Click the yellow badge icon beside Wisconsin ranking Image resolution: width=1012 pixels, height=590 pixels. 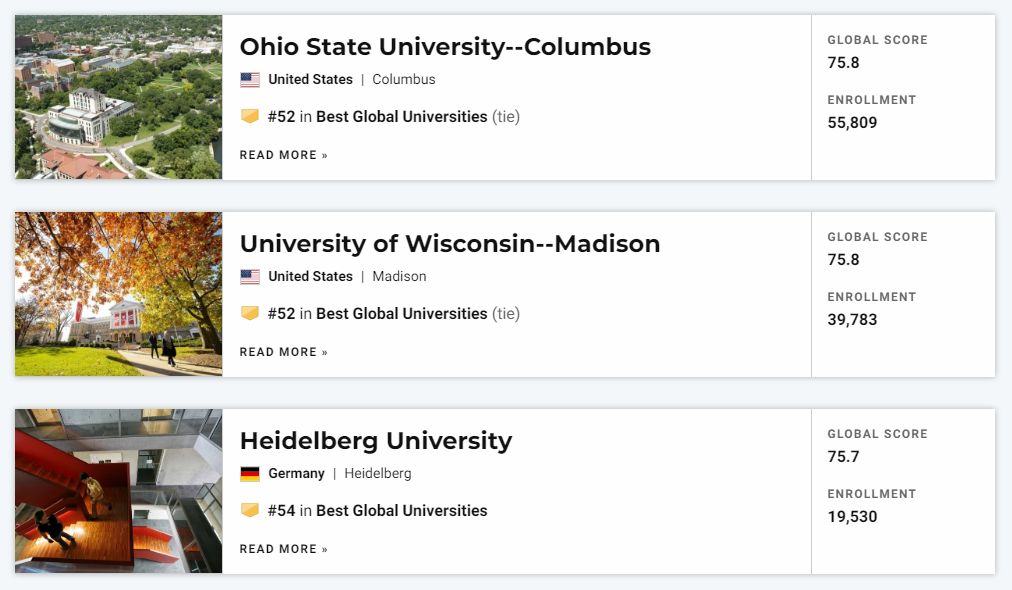coord(250,313)
